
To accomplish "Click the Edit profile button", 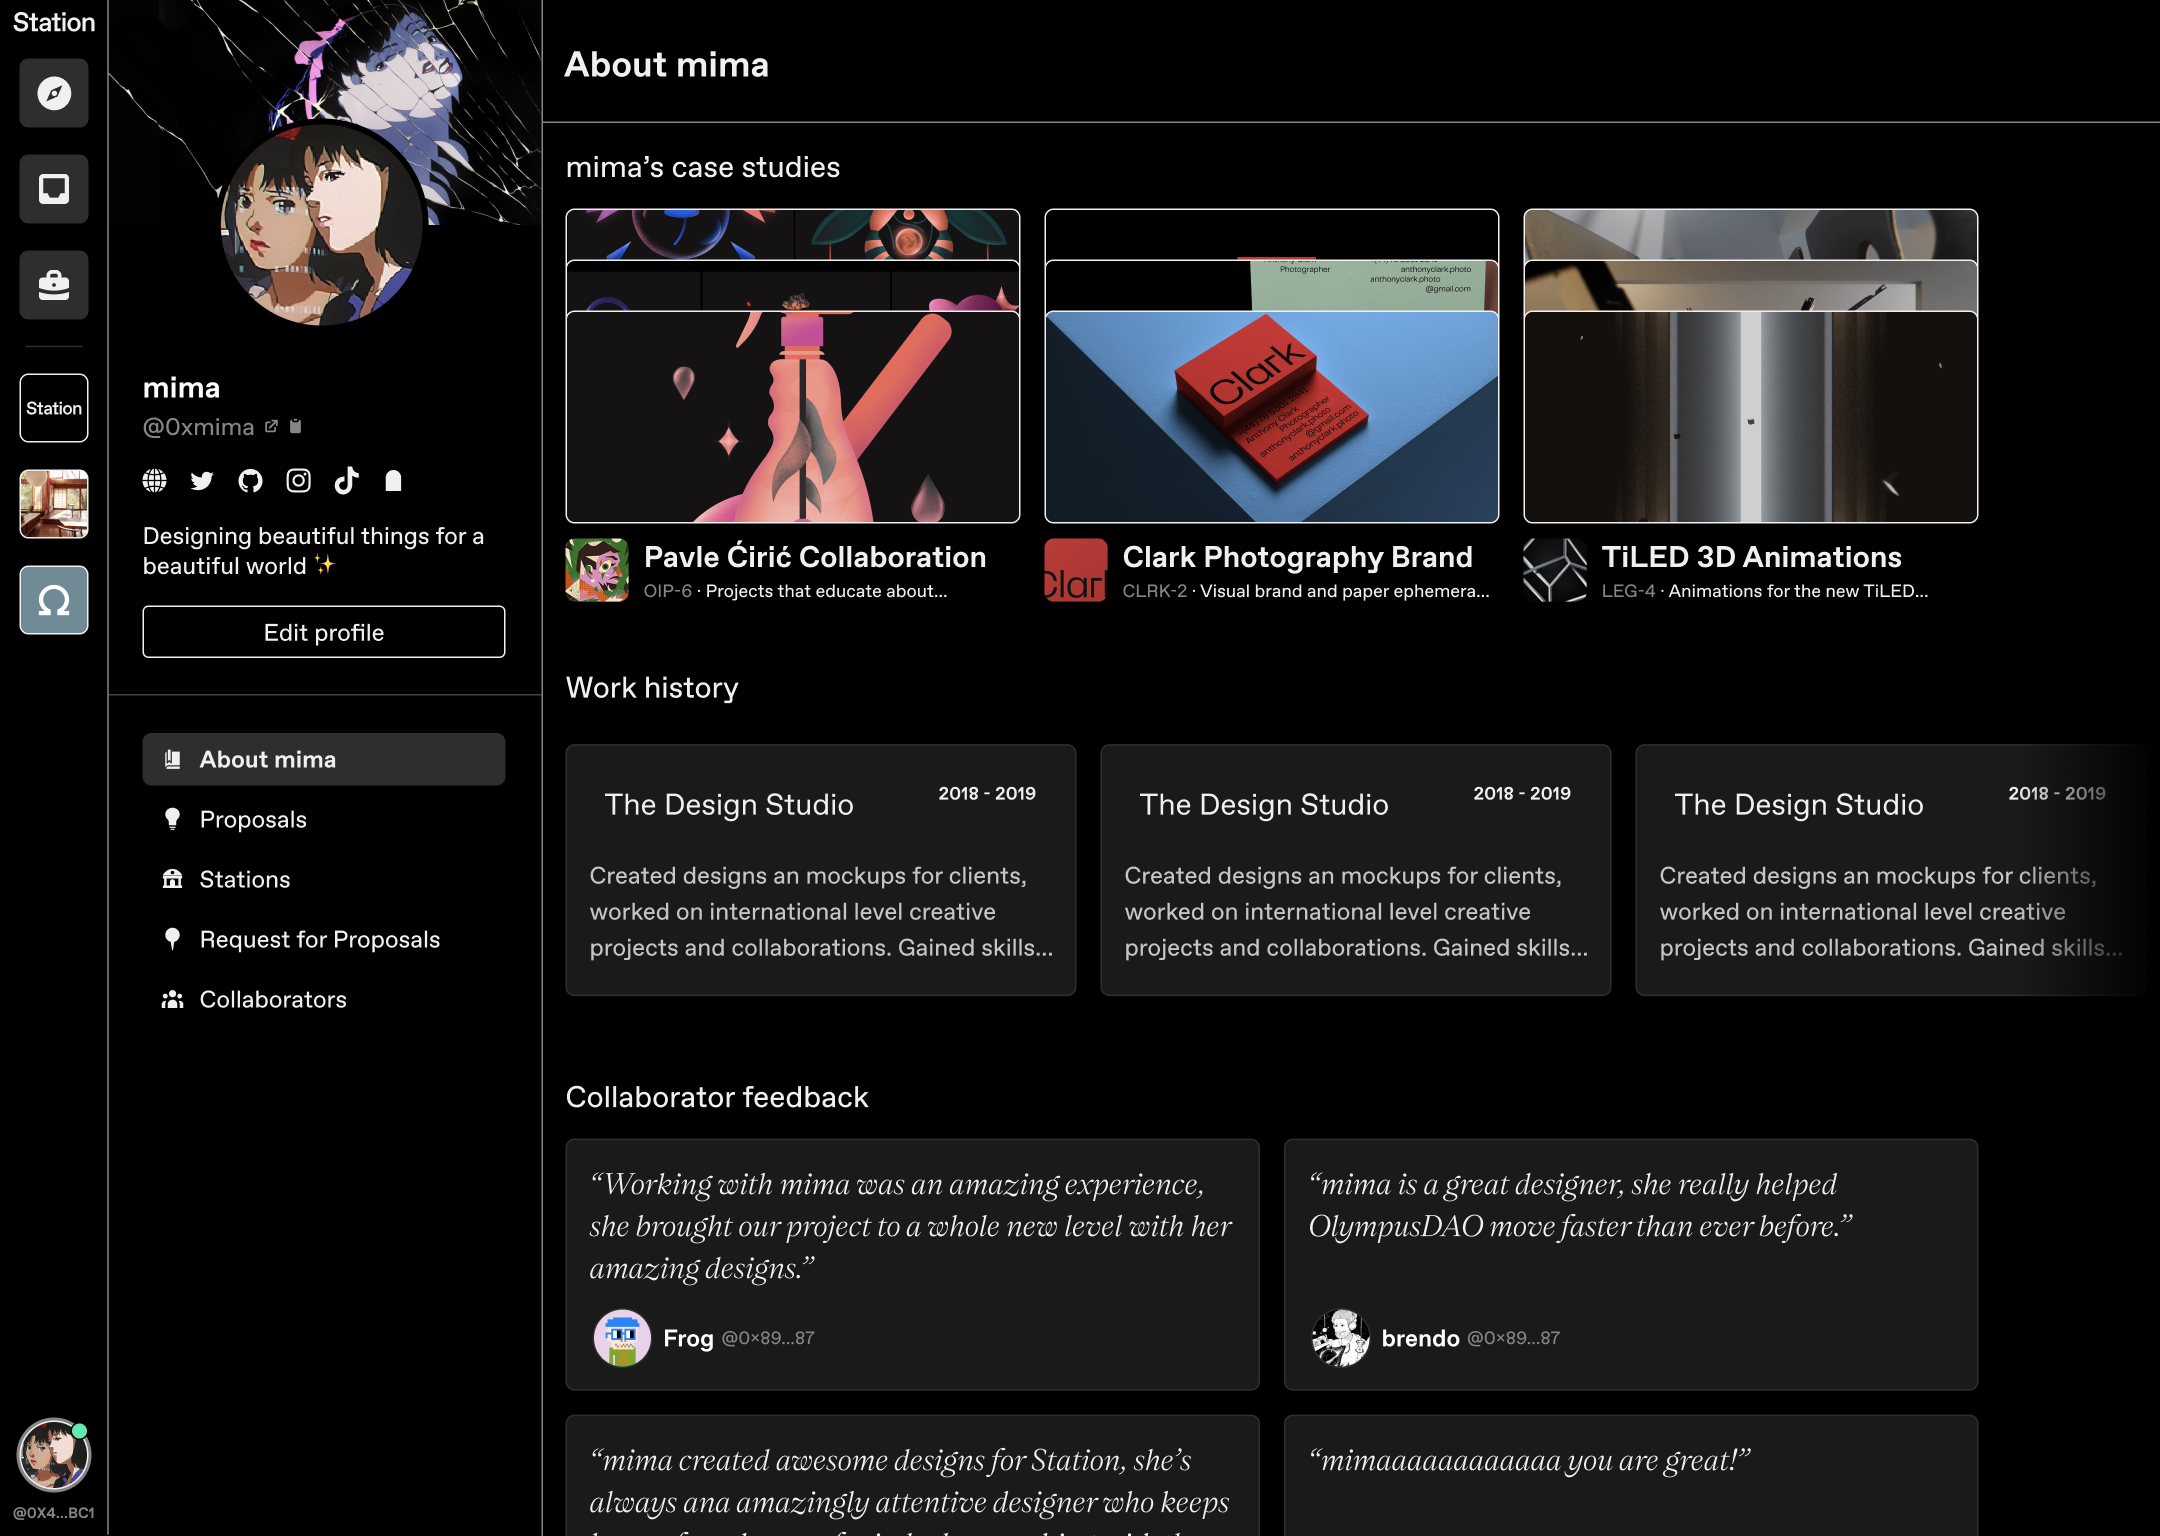I will tap(324, 632).
